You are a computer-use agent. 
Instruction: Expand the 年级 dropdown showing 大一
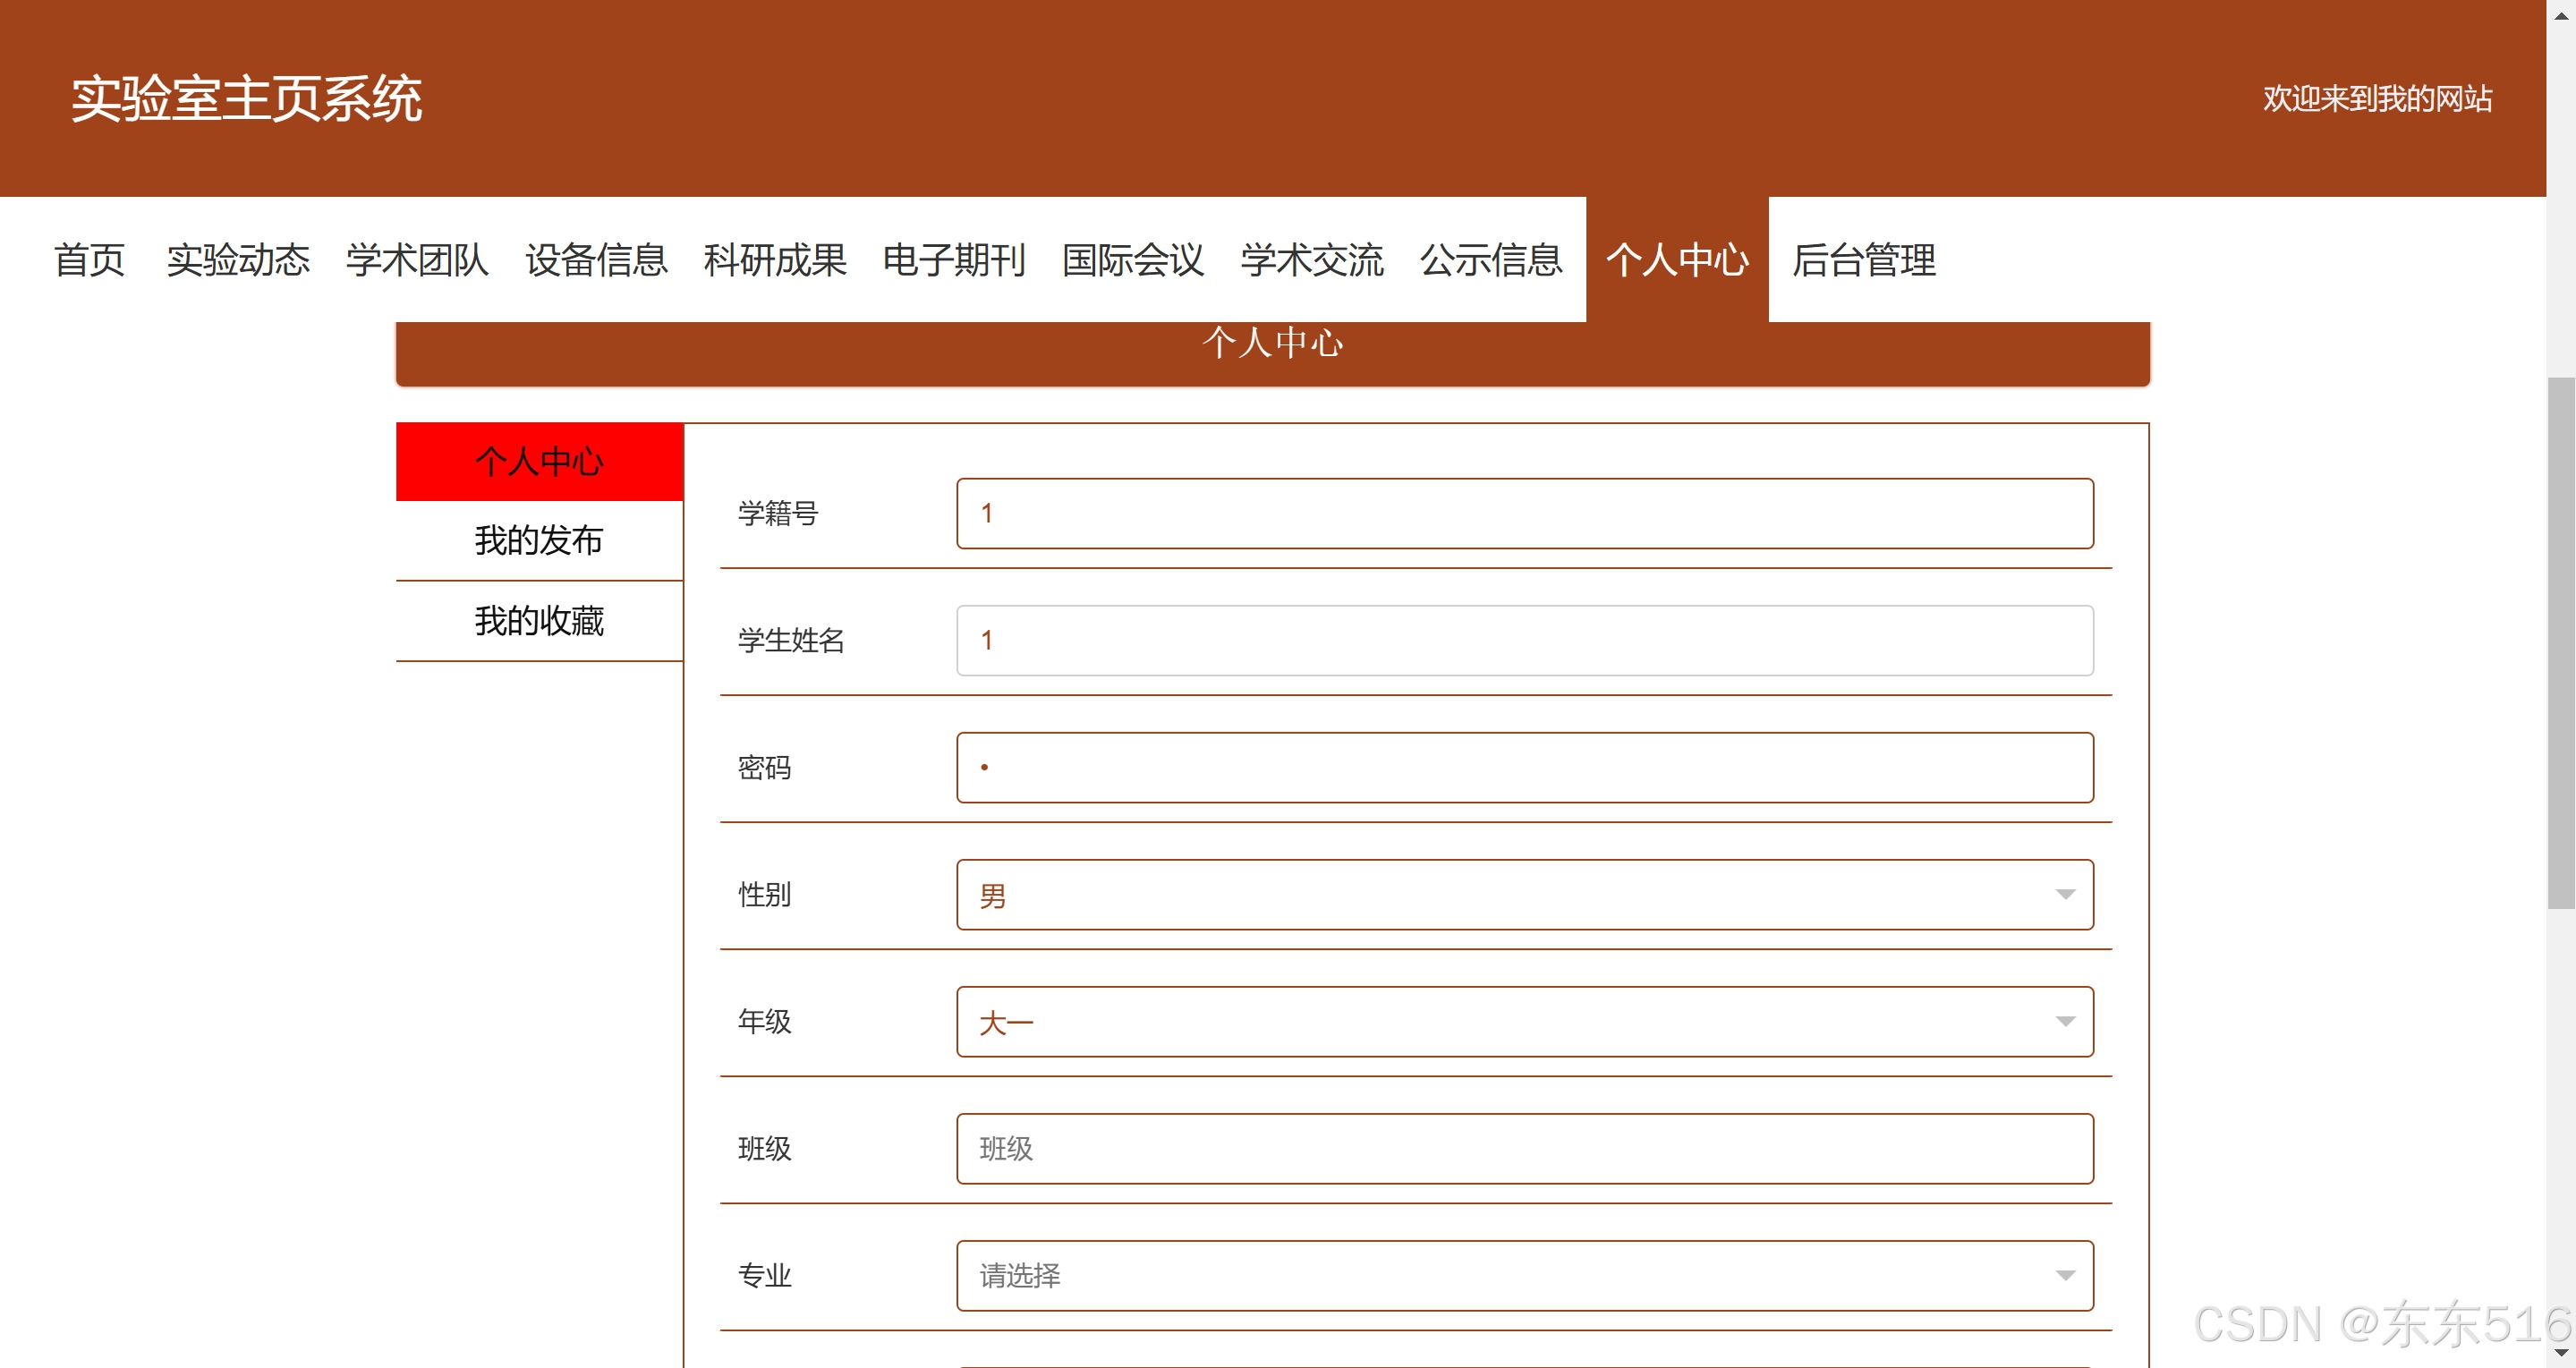[1523, 1021]
